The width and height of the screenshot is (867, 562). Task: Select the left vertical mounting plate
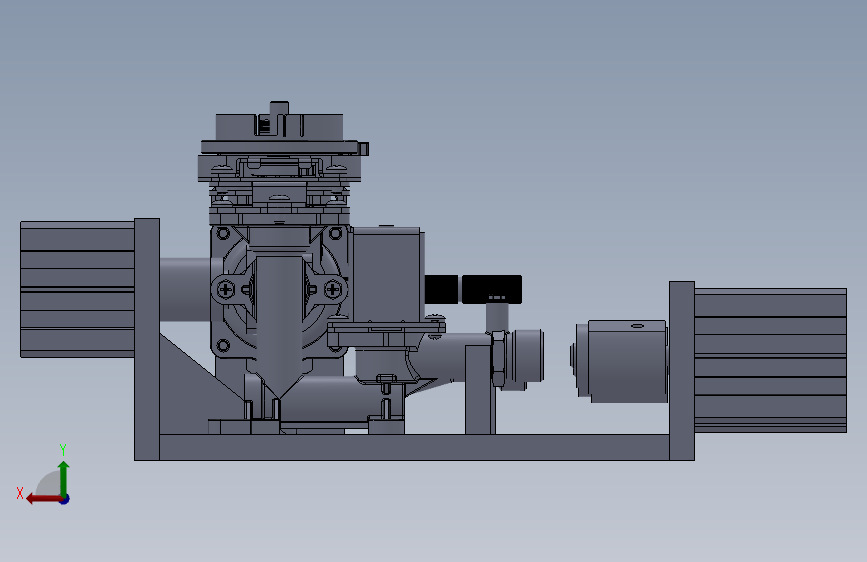[x=147, y=339]
